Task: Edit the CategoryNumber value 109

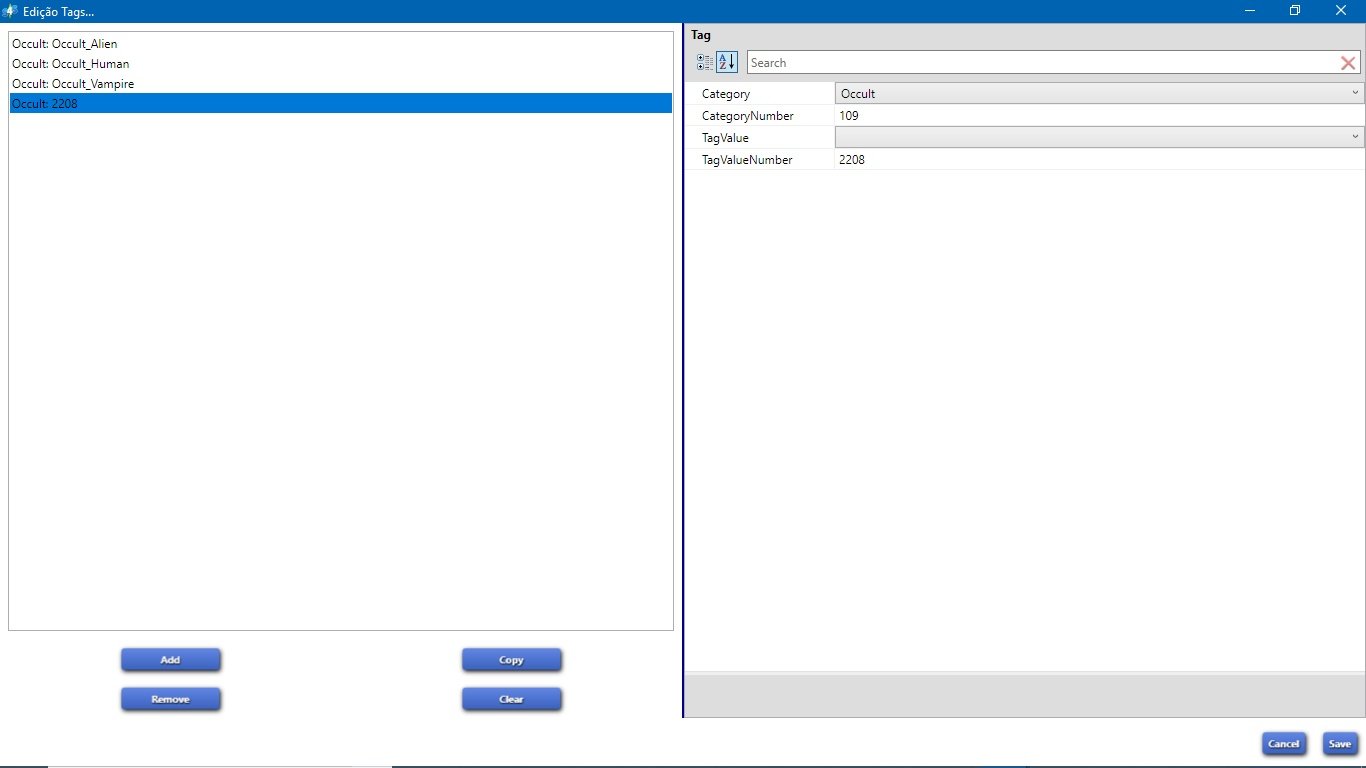Action: (x=1100, y=116)
